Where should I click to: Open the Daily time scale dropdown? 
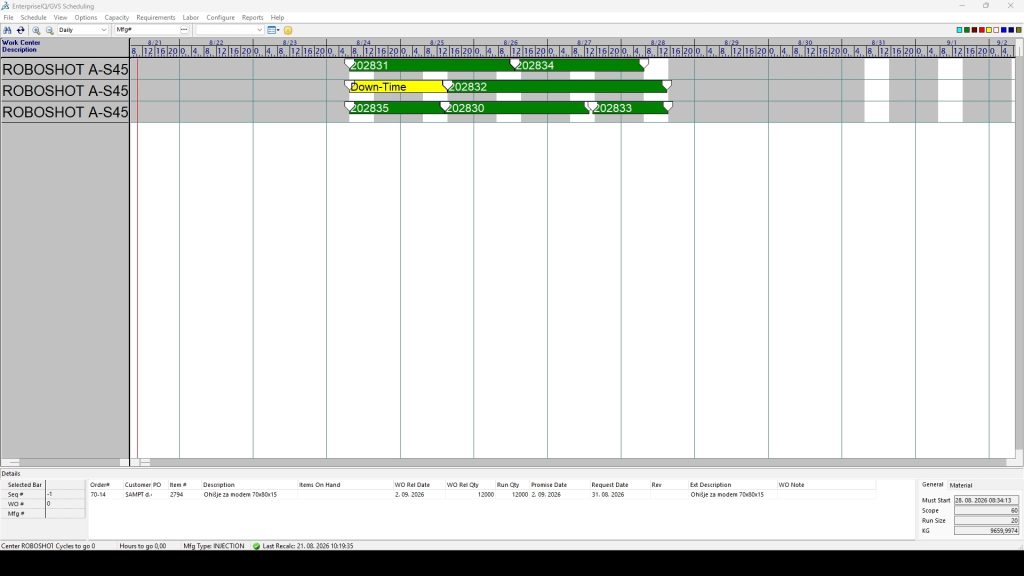tap(82, 30)
